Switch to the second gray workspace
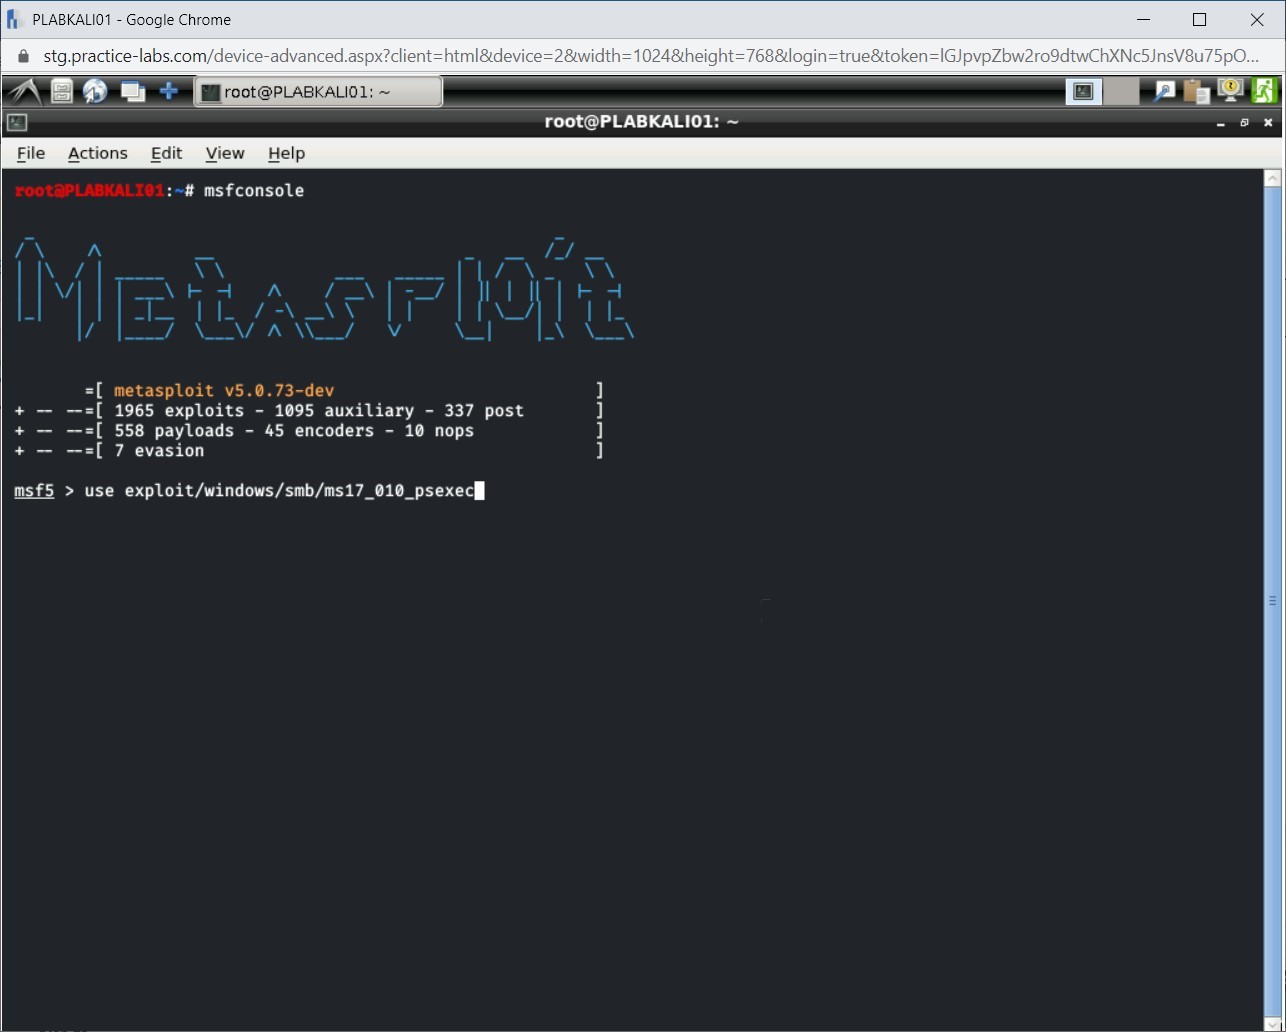The width and height of the screenshot is (1286, 1032). click(1121, 92)
